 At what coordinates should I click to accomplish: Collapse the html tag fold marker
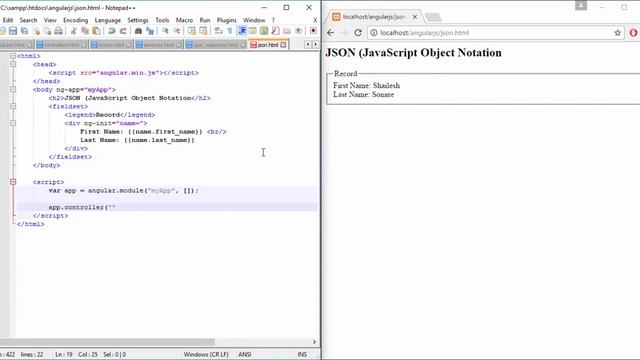click(x=13, y=56)
